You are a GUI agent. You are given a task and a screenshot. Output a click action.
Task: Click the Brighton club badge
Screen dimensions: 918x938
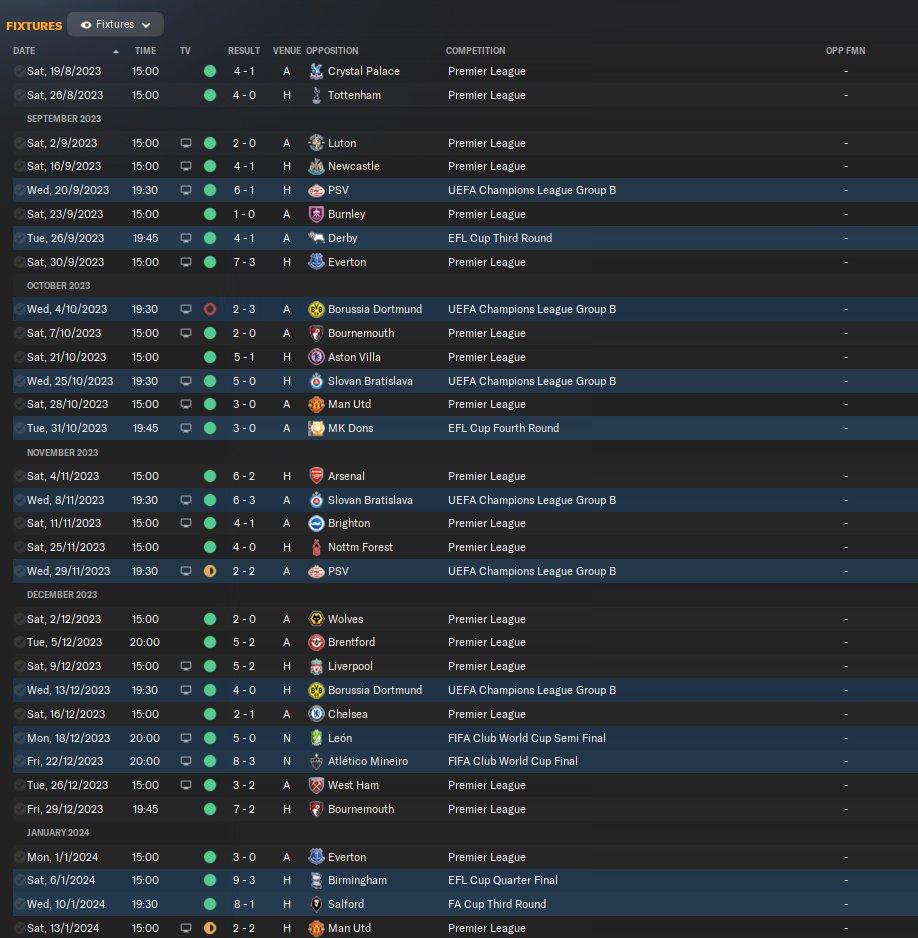coord(316,523)
